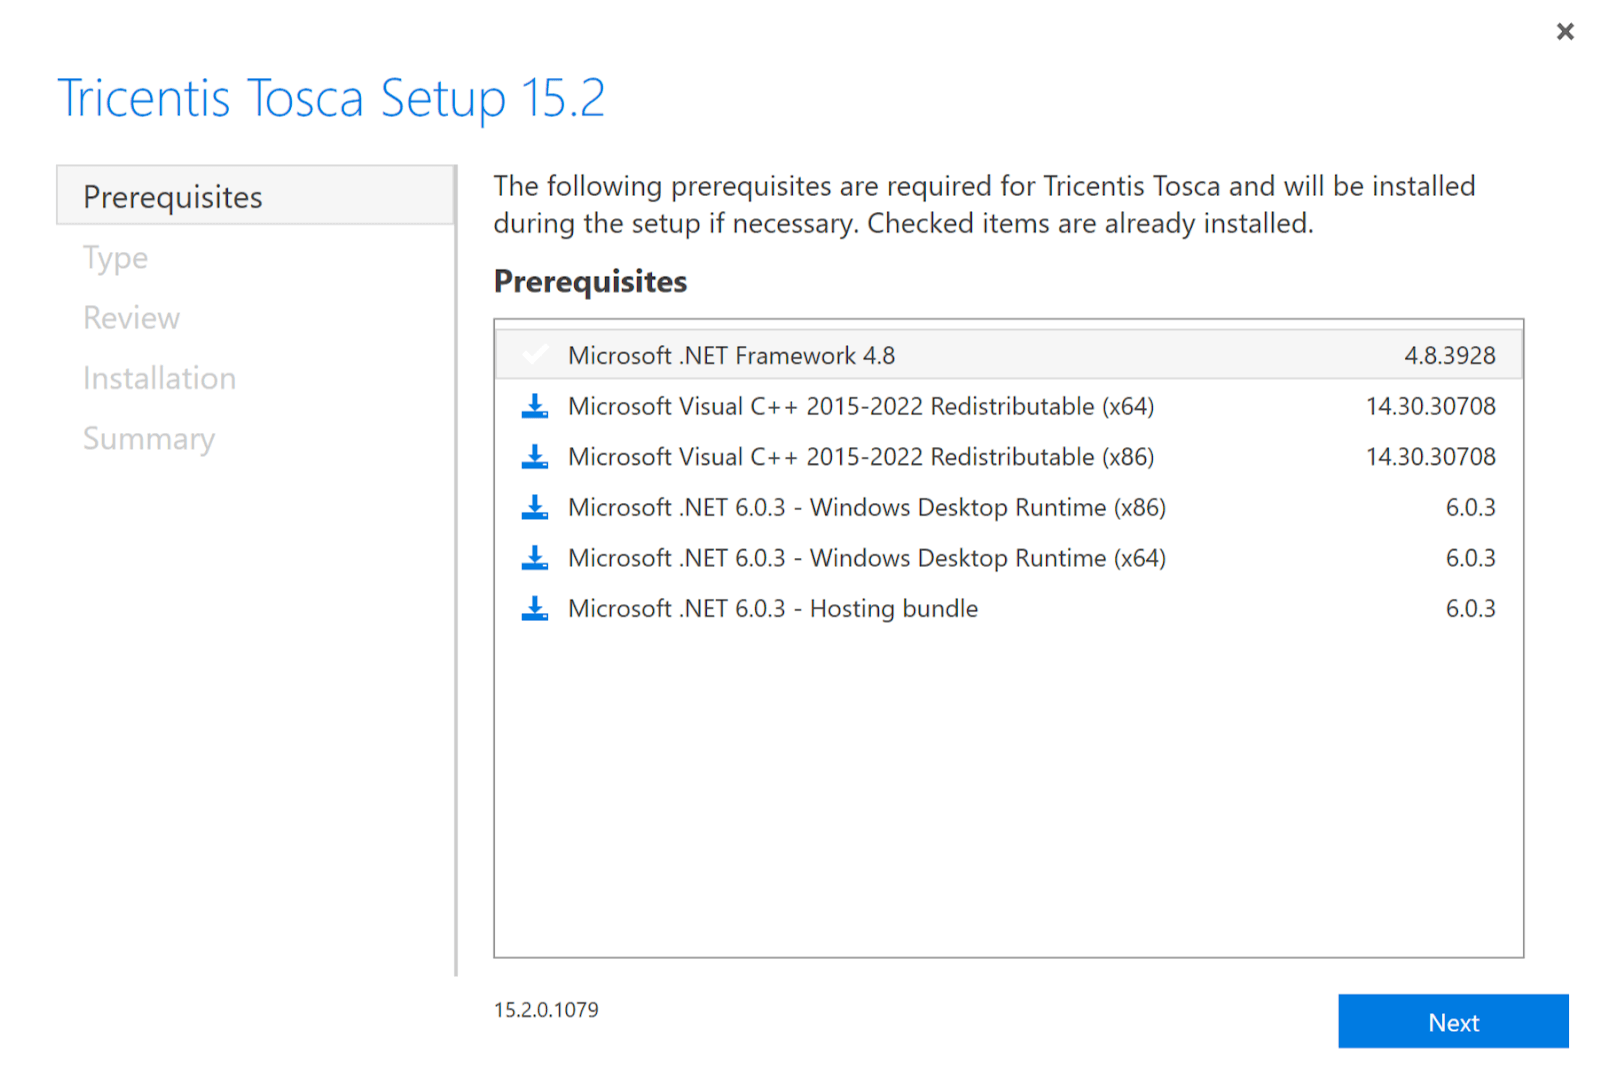This screenshot has height=1071, width=1601.
Task: Open the Prerequisites step in sidebar
Action: point(172,197)
